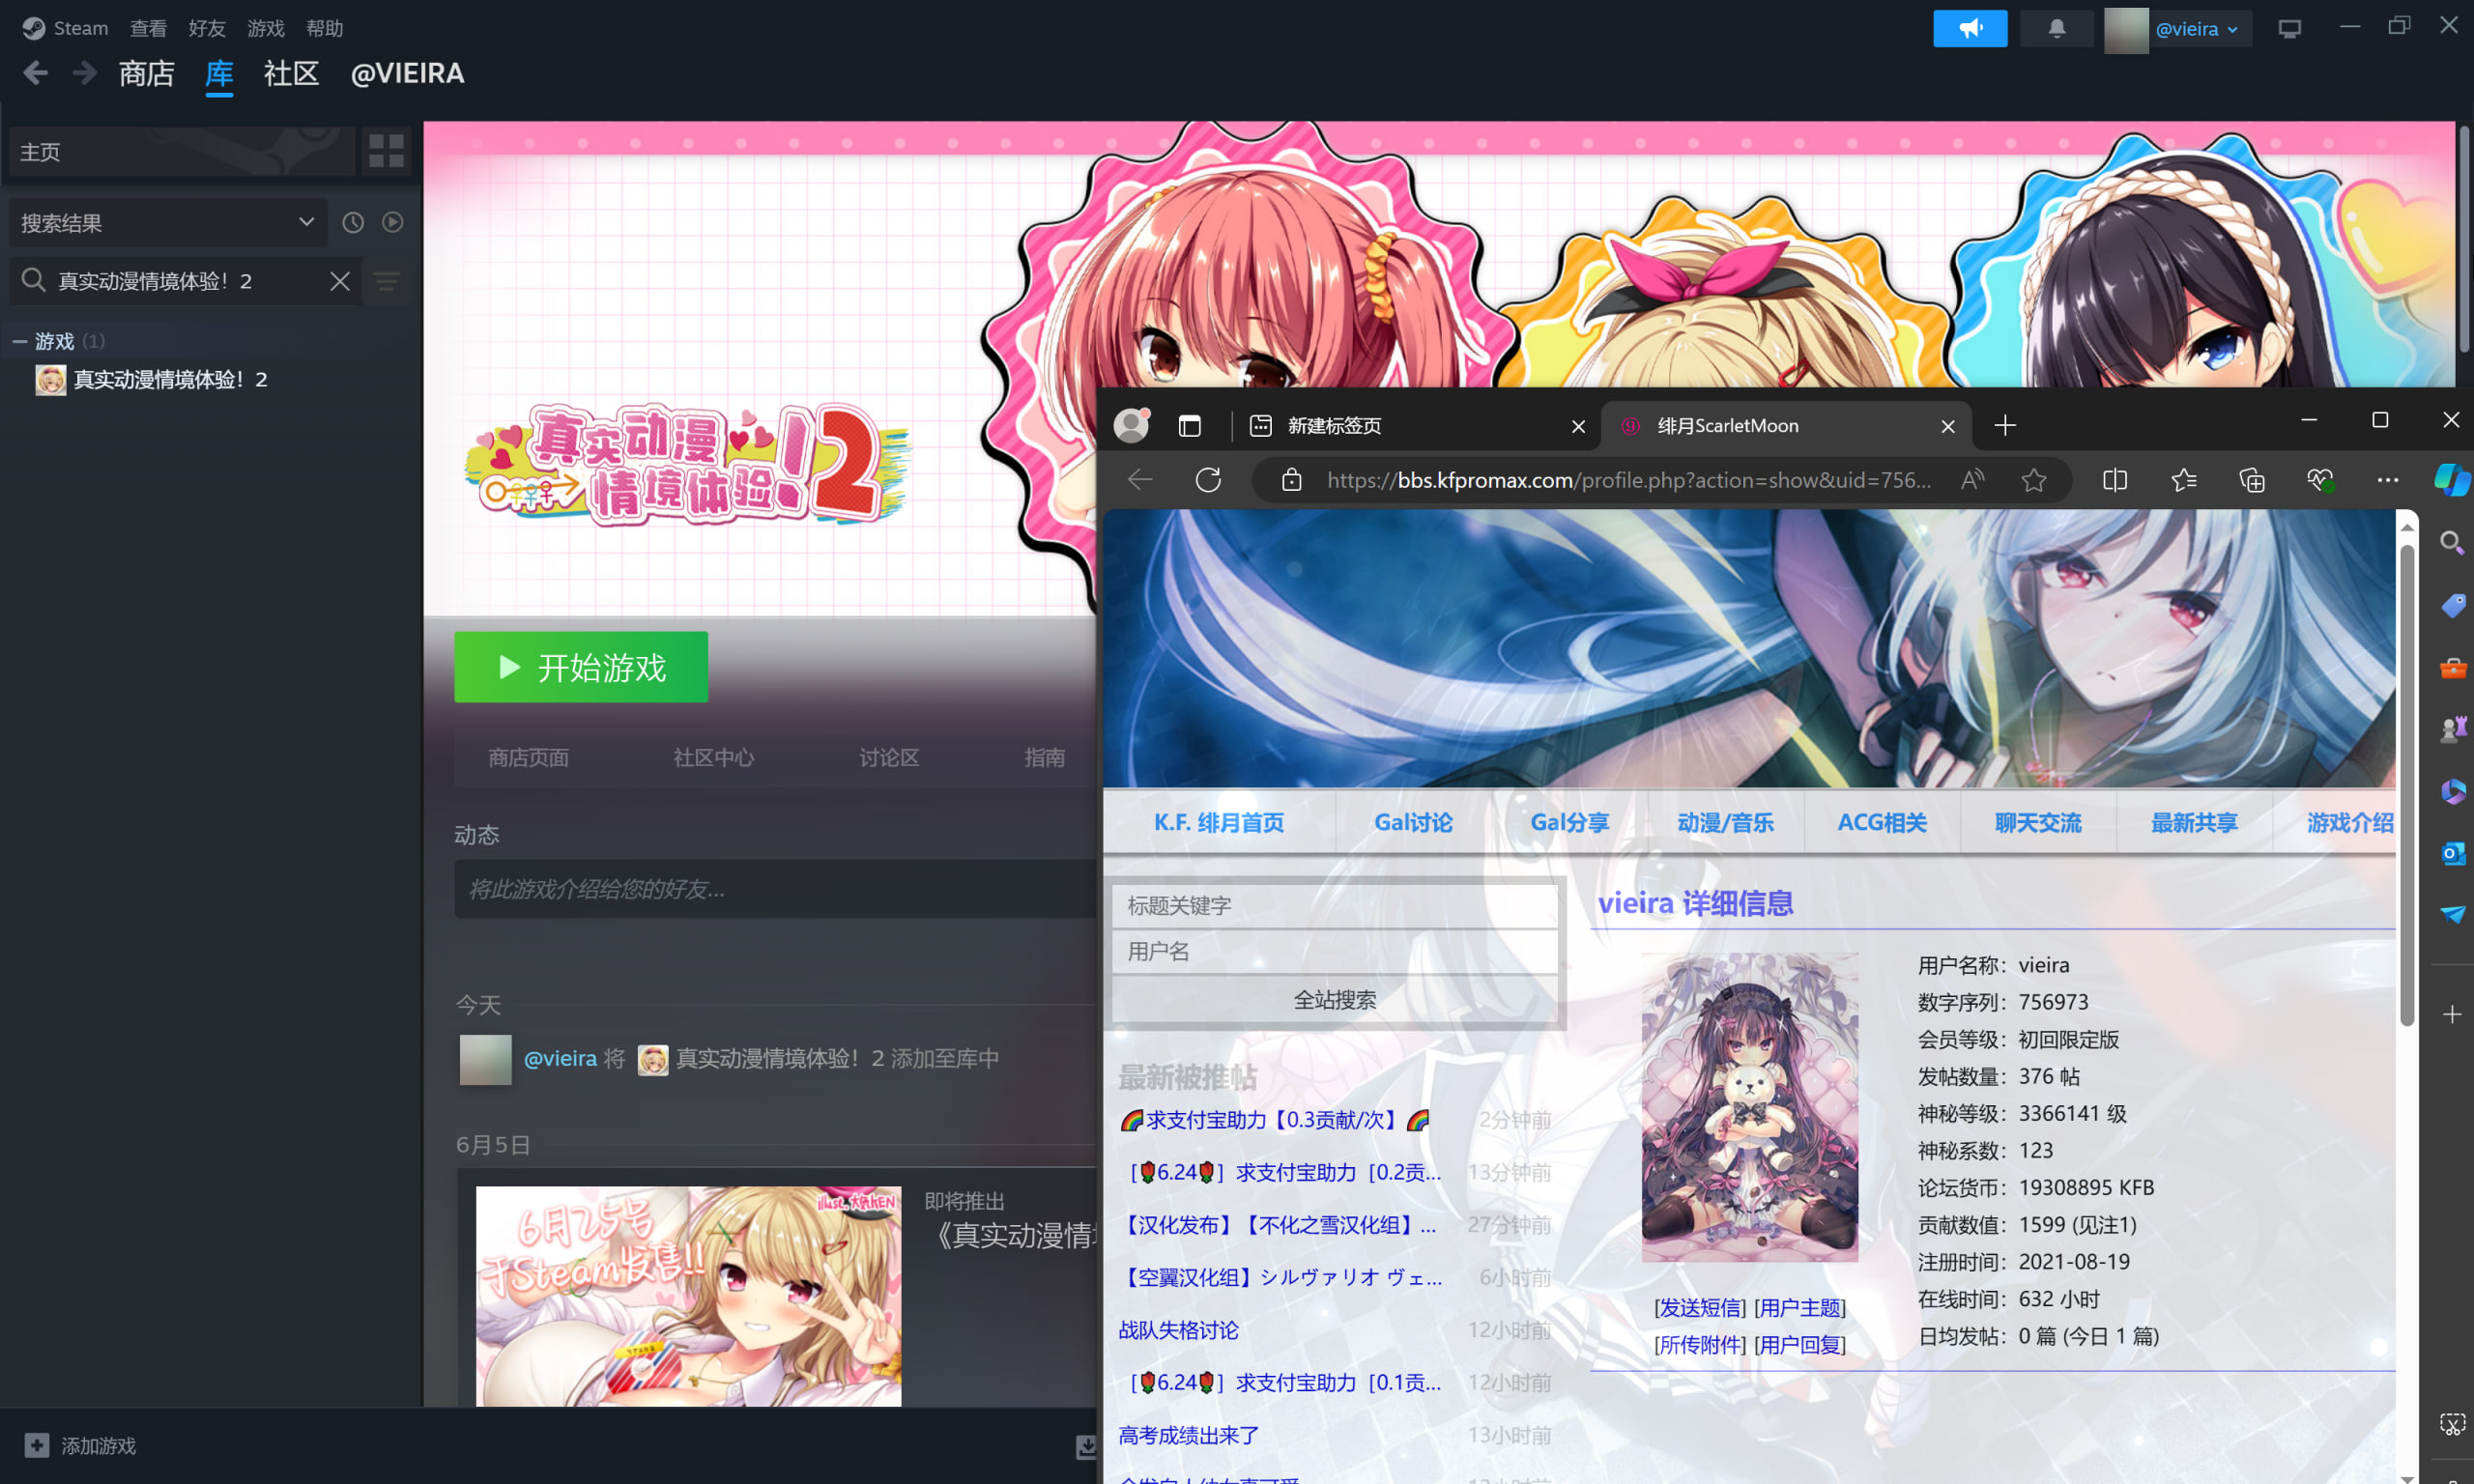
Task: Click the browser page vertical scrollbar
Action: tap(2407, 780)
